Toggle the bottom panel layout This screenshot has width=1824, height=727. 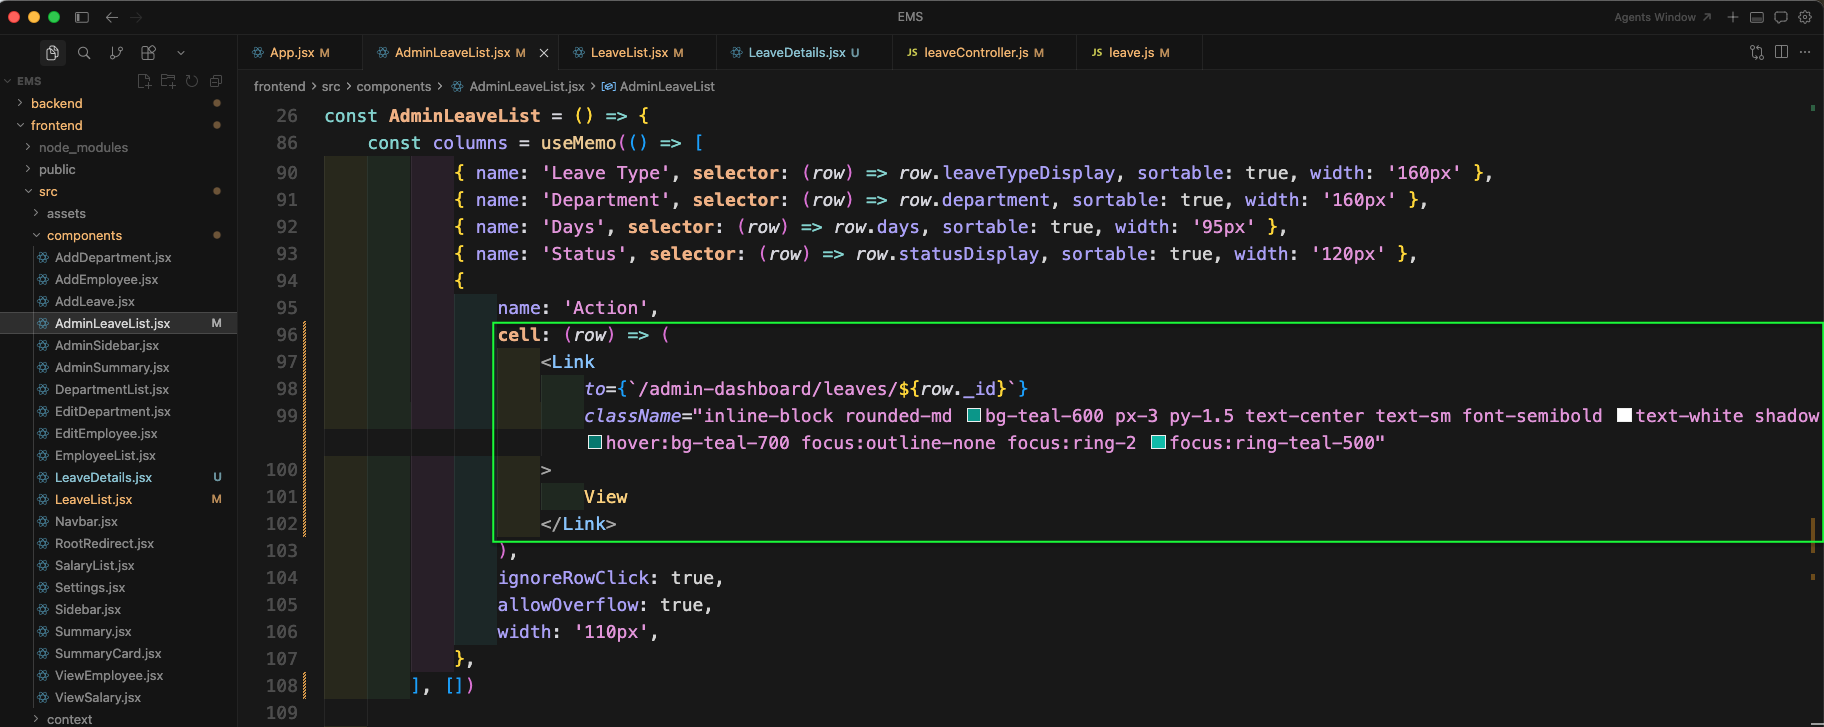1757,17
